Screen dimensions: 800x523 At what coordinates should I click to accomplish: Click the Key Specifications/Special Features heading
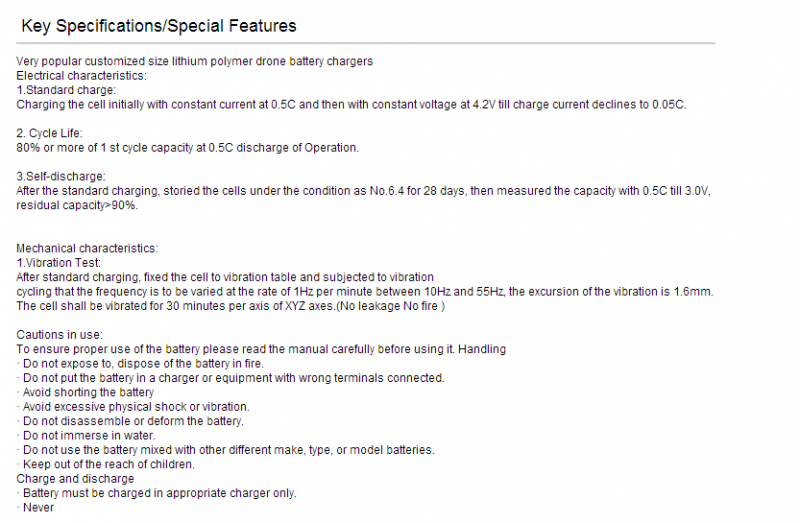[x=159, y=26]
